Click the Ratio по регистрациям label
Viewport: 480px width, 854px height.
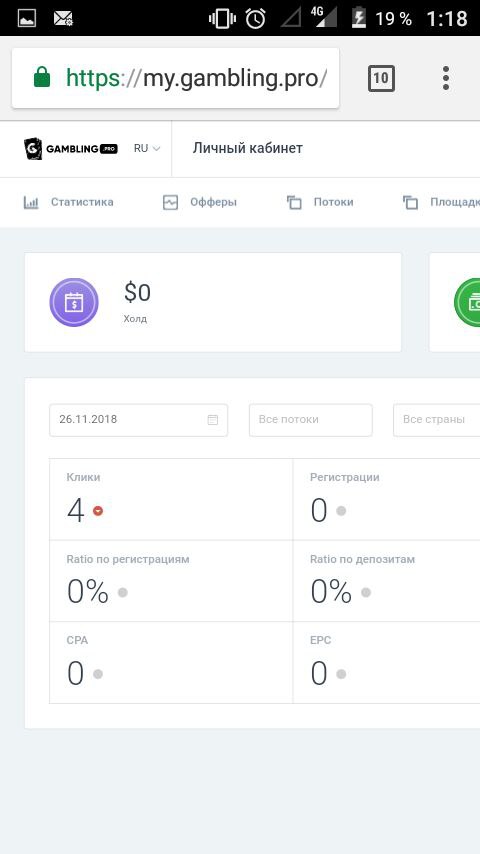pyautogui.click(x=128, y=559)
